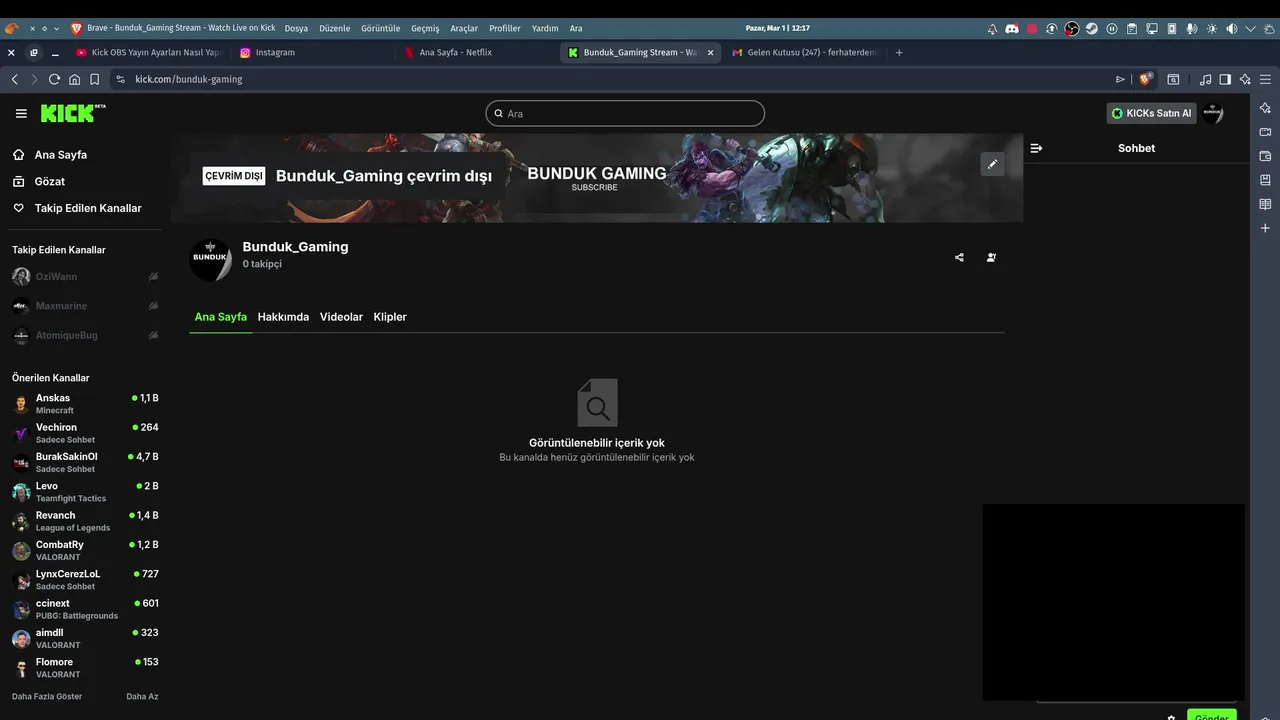Open Steam tray icon

(1092, 29)
